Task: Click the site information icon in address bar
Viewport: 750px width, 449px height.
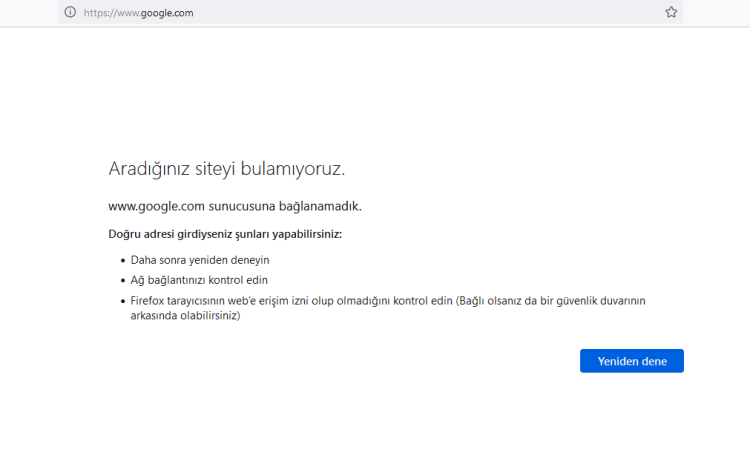Action: point(70,12)
